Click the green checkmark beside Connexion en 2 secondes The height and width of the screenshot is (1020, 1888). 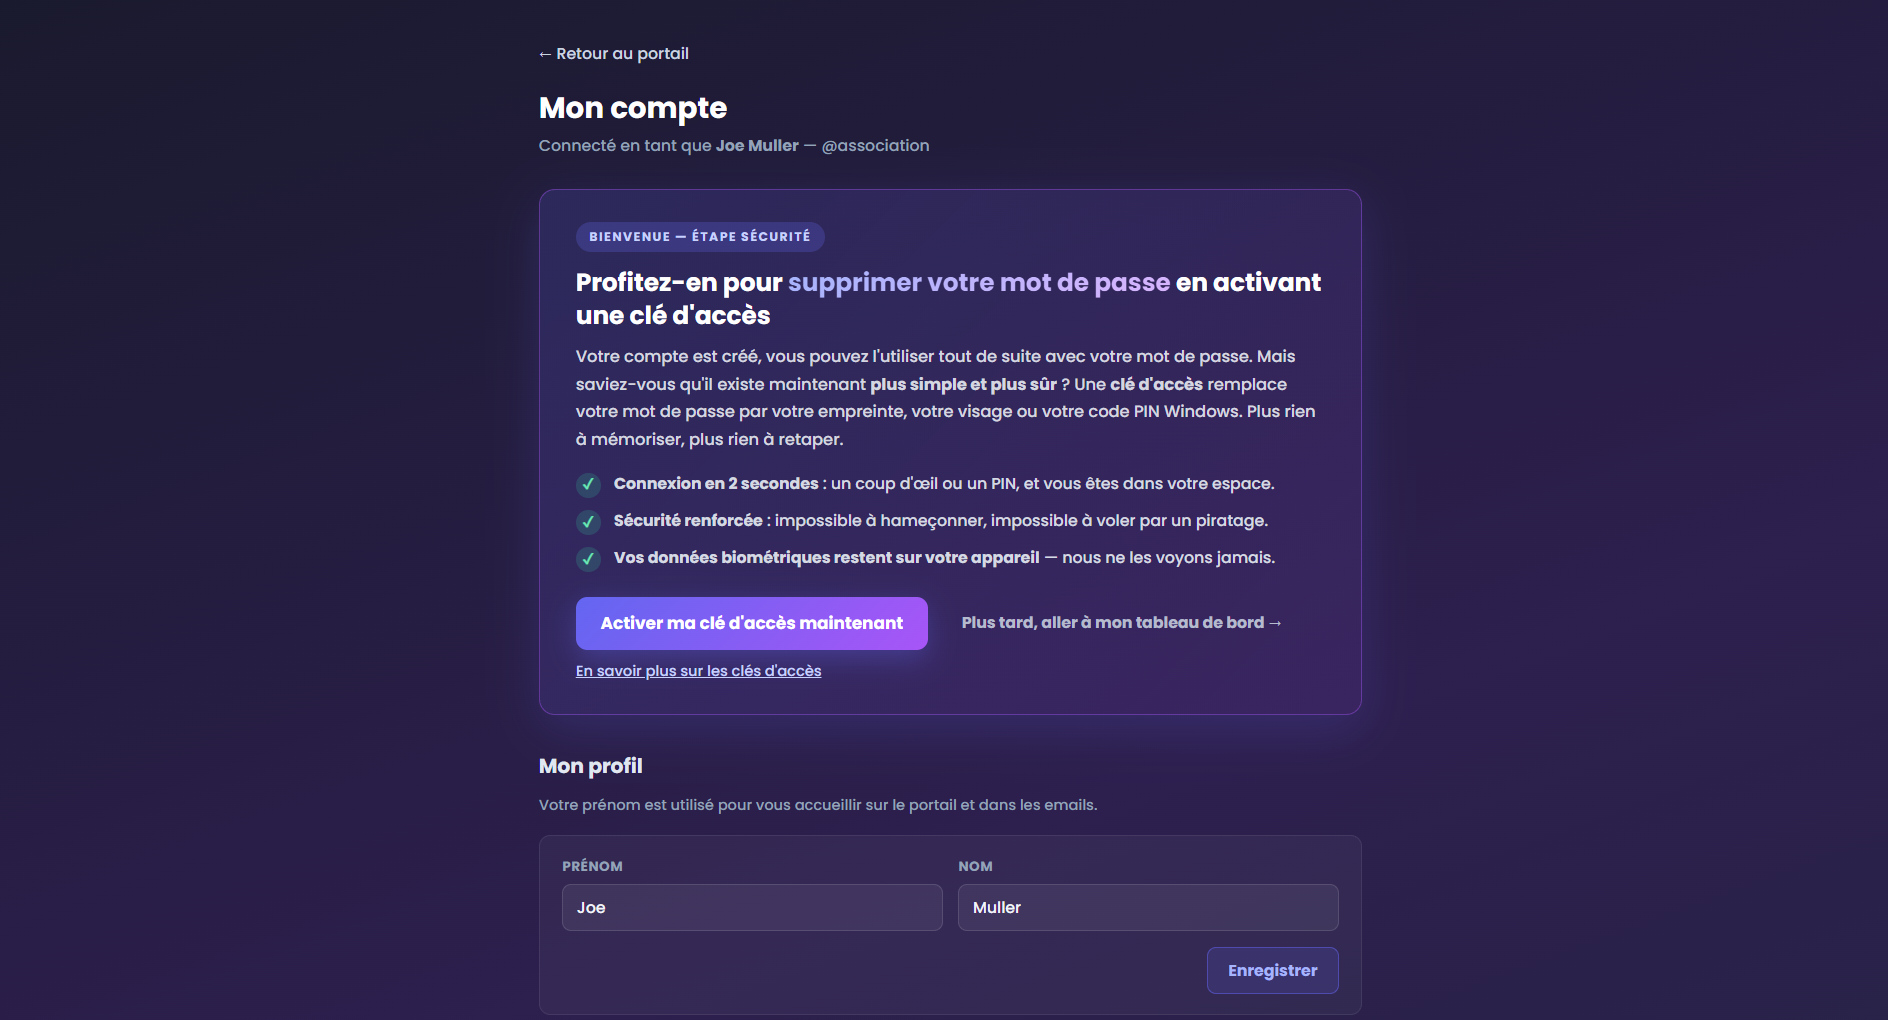click(588, 485)
